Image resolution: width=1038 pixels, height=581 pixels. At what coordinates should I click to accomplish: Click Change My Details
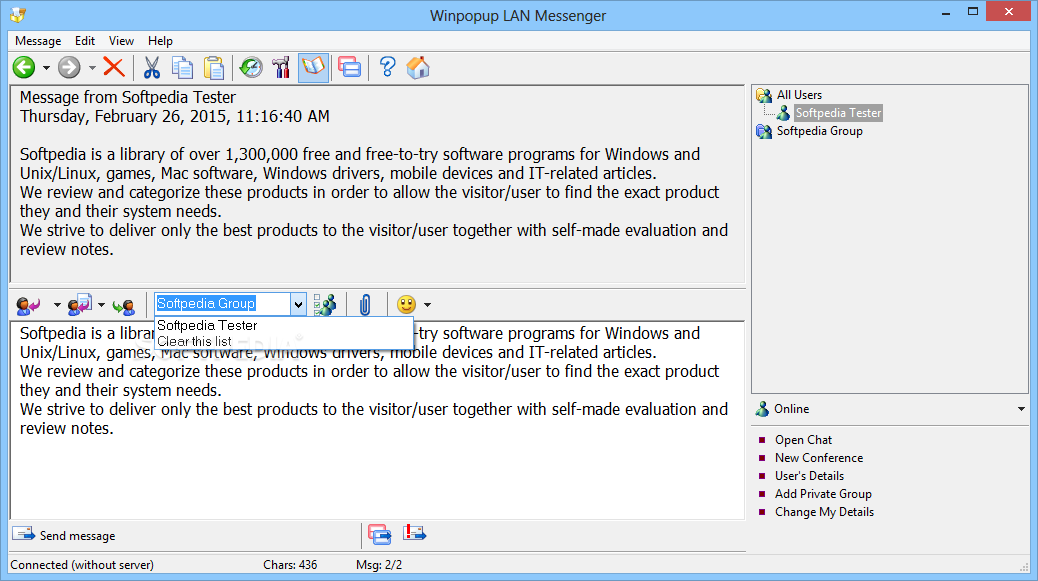824,512
